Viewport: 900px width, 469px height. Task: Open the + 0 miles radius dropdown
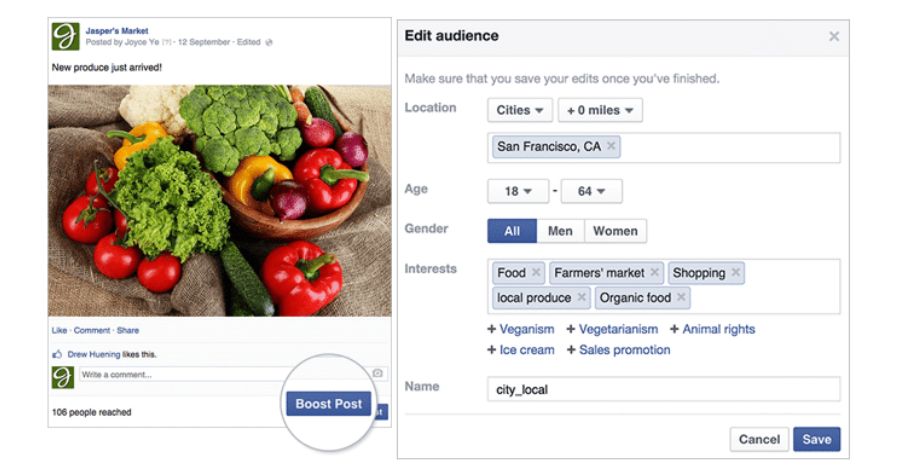(x=600, y=110)
